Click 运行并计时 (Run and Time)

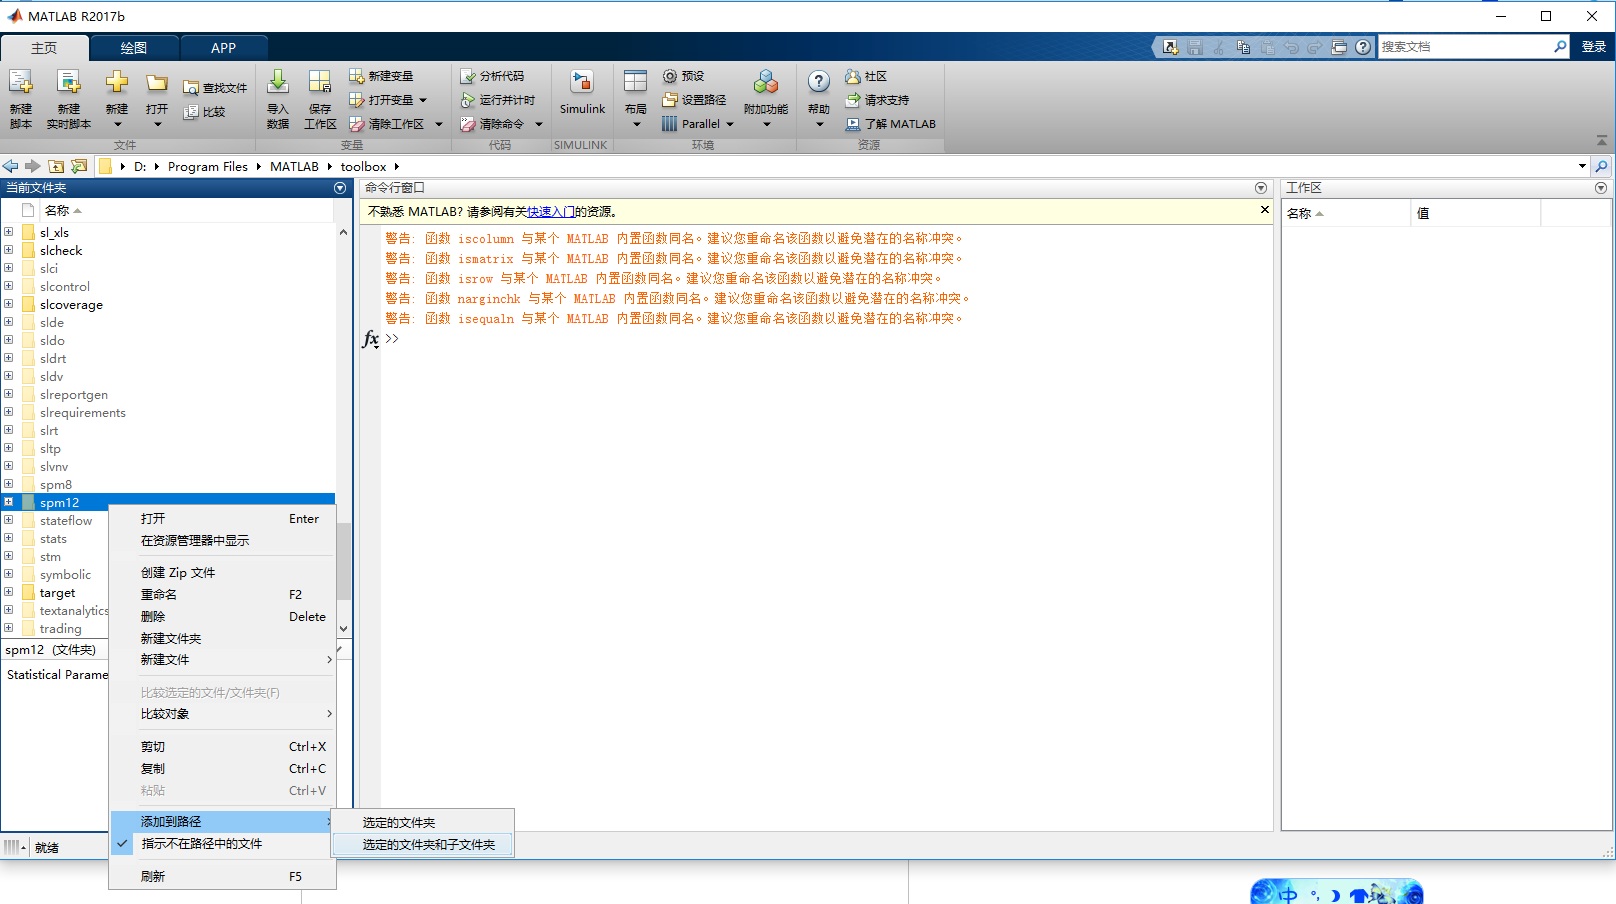[498, 100]
